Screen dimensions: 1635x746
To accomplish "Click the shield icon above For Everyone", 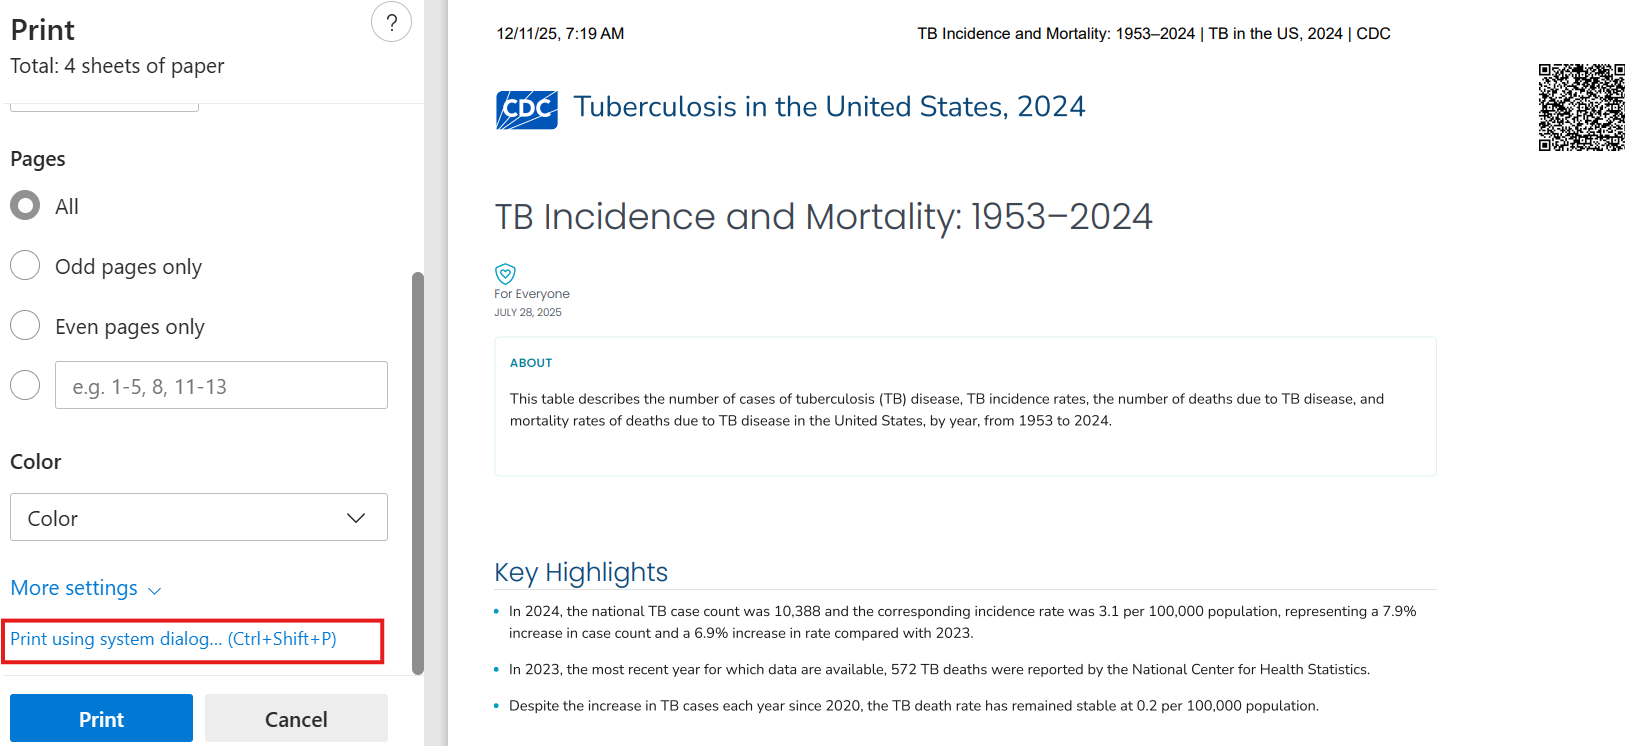I will [x=505, y=273].
